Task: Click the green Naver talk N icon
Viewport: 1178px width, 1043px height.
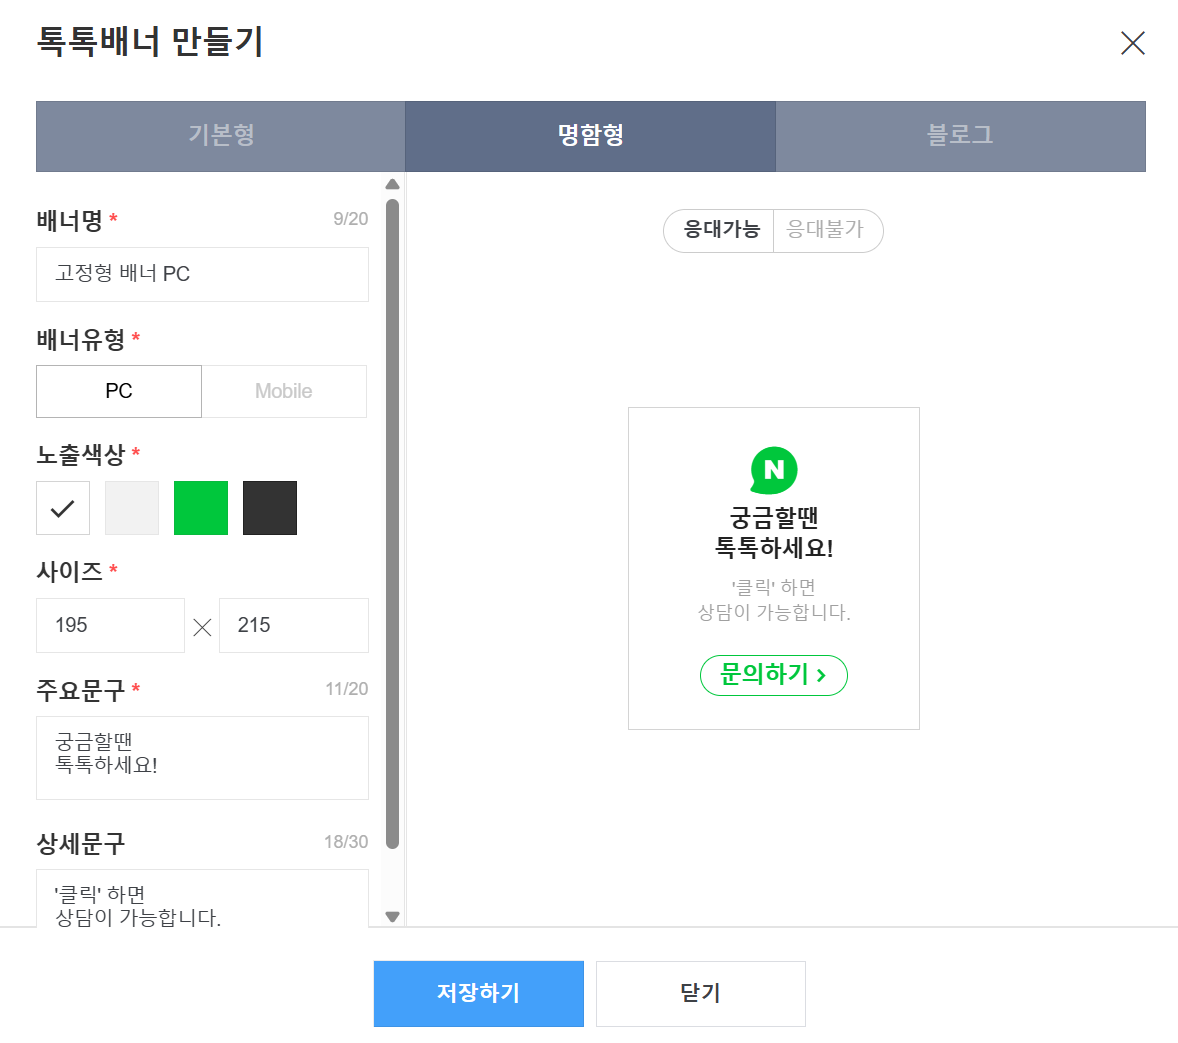Action: pyautogui.click(x=774, y=470)
